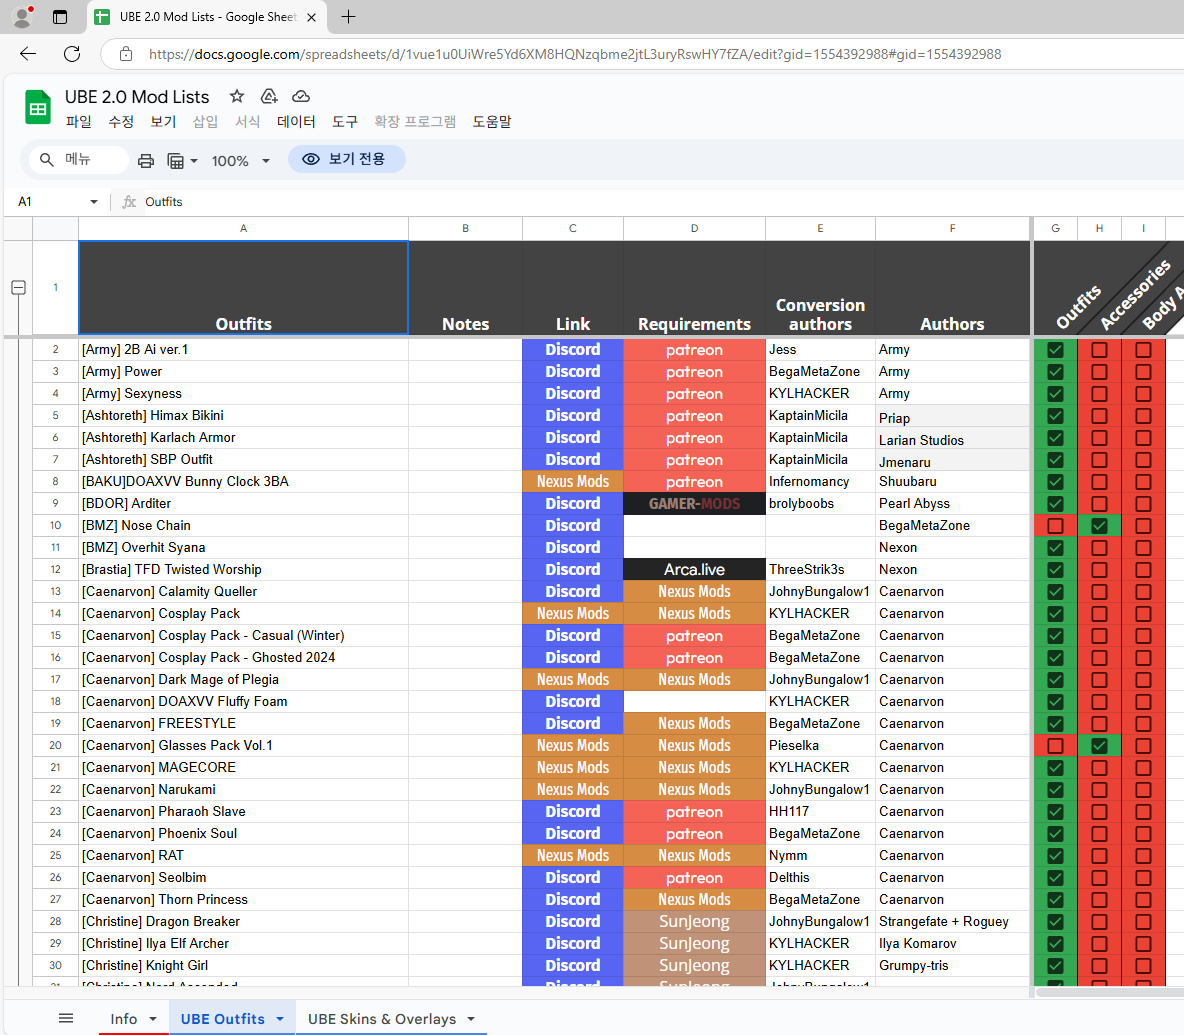This screenshot has height=1035, width=1184.
Task: Reload the page with refresh icon
Action: pos(72,54)
